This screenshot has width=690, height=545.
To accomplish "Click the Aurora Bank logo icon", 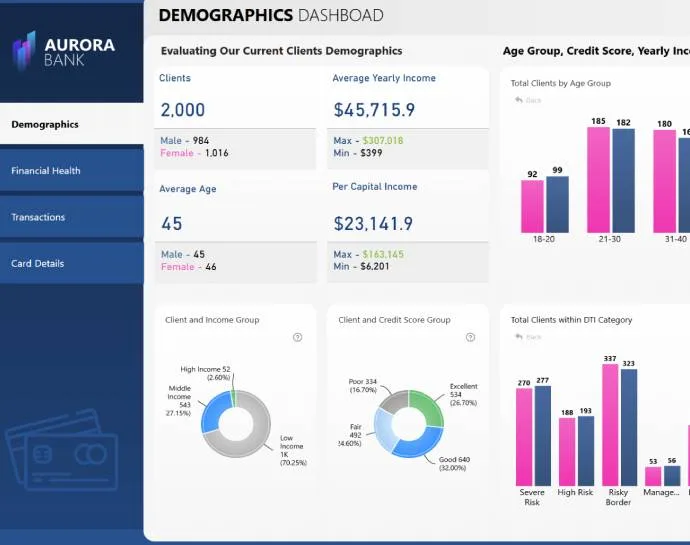I will pos(24,51).
